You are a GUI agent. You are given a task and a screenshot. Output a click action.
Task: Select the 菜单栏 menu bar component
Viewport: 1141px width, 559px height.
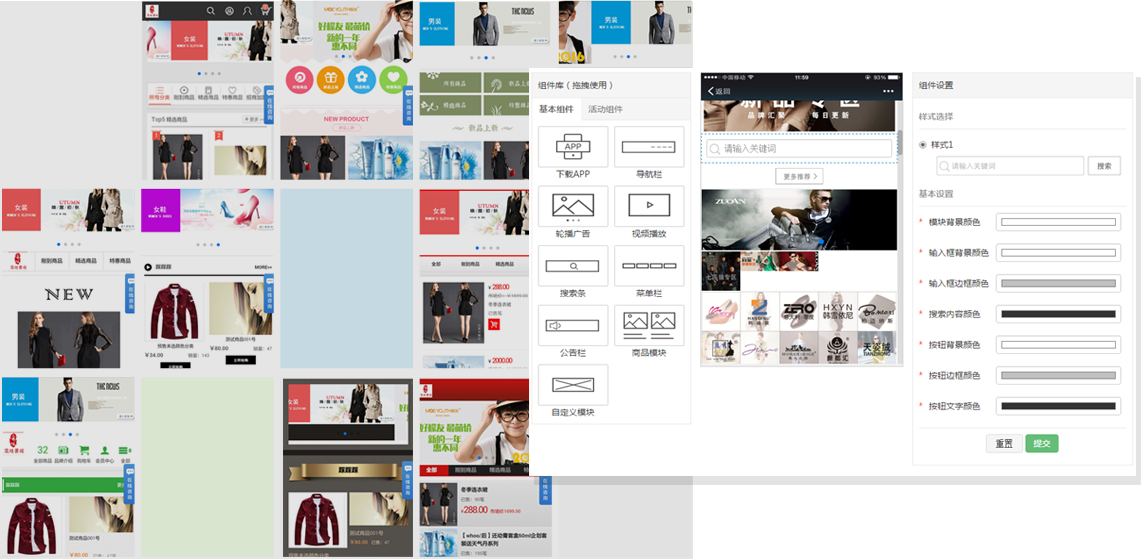coord(649,266)
